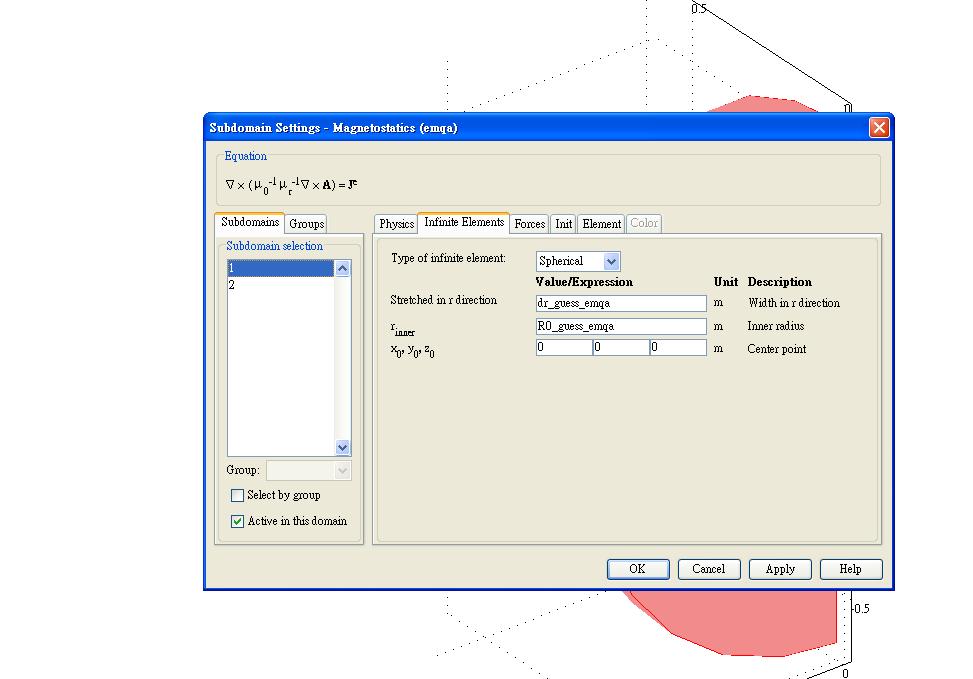Open Help for subdomain settings
This screenshot has height=679, width=973.
pyautogui.click(x=850, y=569)
